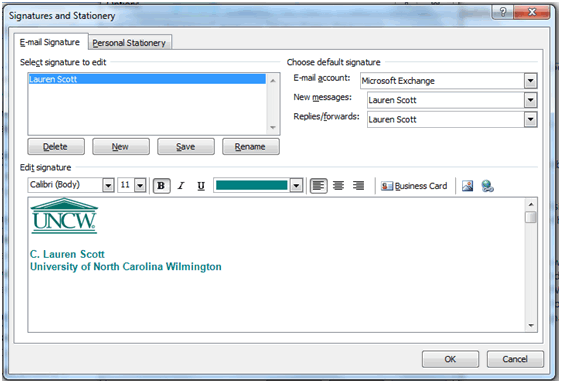Viewport: 561px width, 383px height.
Task: Rename the selected signature
Action: coord(250,146)
